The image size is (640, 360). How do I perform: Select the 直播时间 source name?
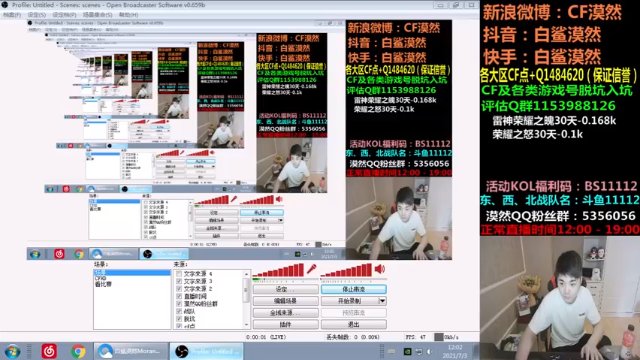click(195, 296)
